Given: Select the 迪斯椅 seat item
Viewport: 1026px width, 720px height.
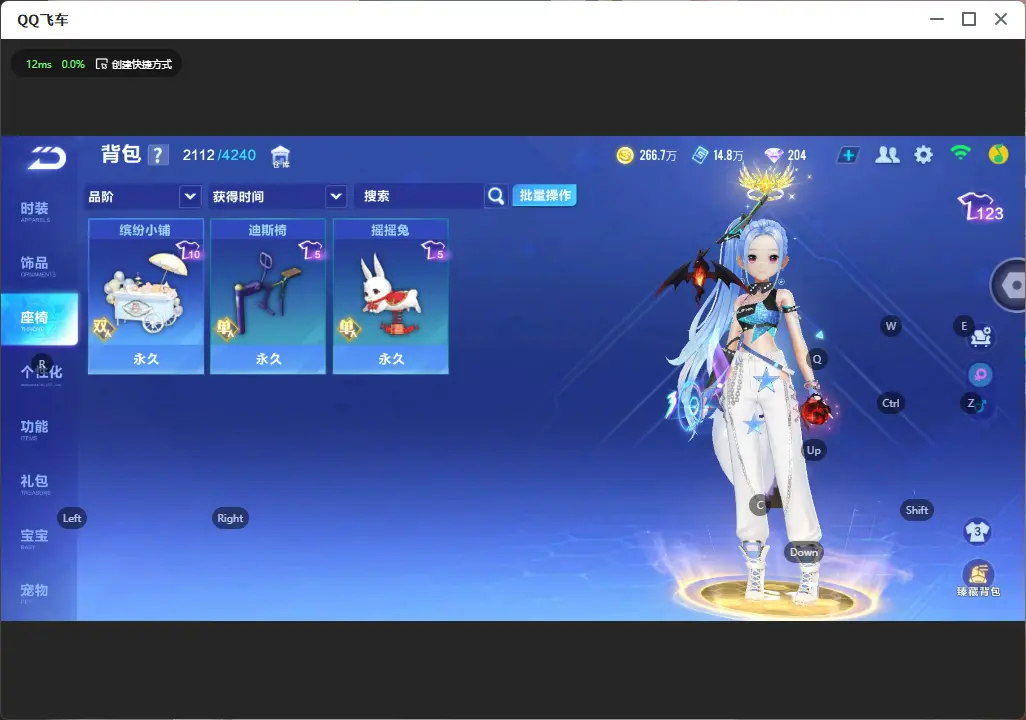Looking at the screenshot, I should coord(268,296).
